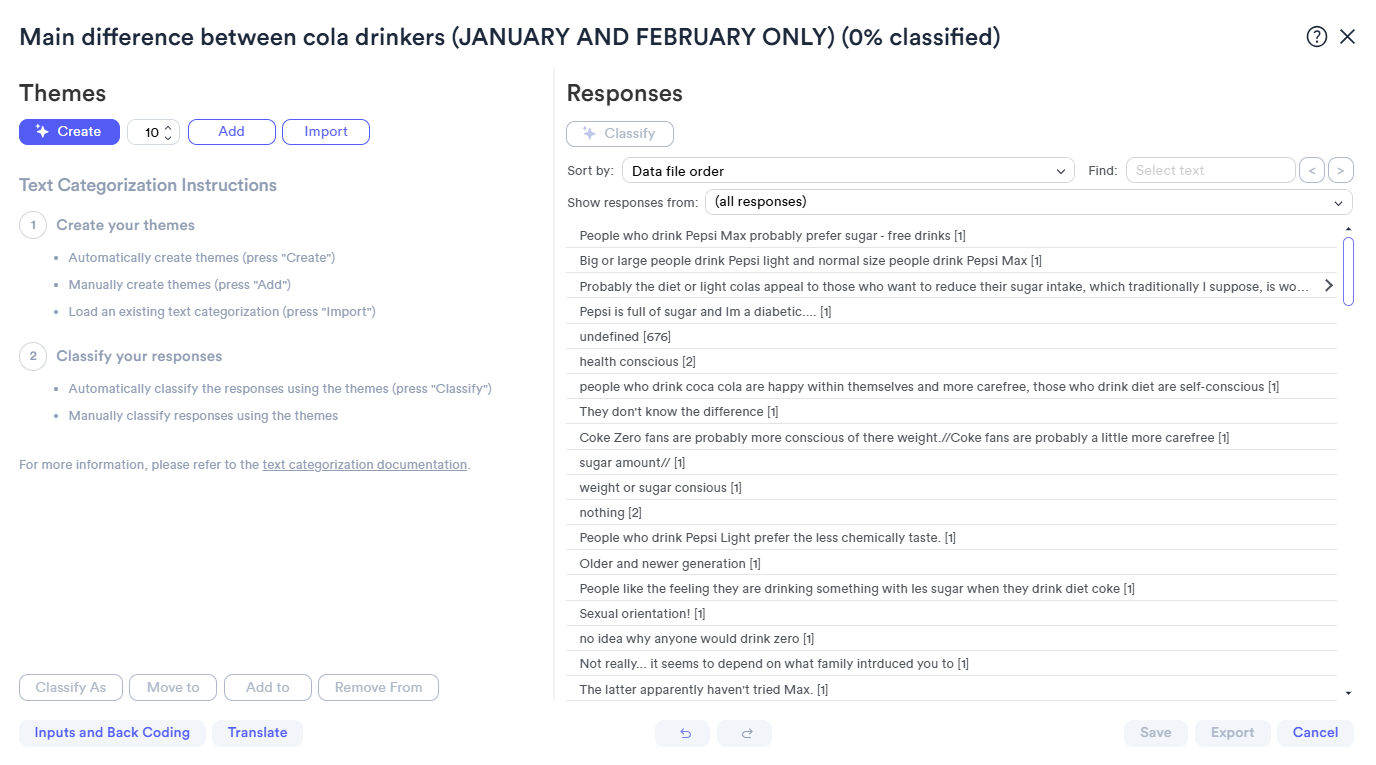Click the redo arrow button
1376x765 pixels.
point(745,733)
